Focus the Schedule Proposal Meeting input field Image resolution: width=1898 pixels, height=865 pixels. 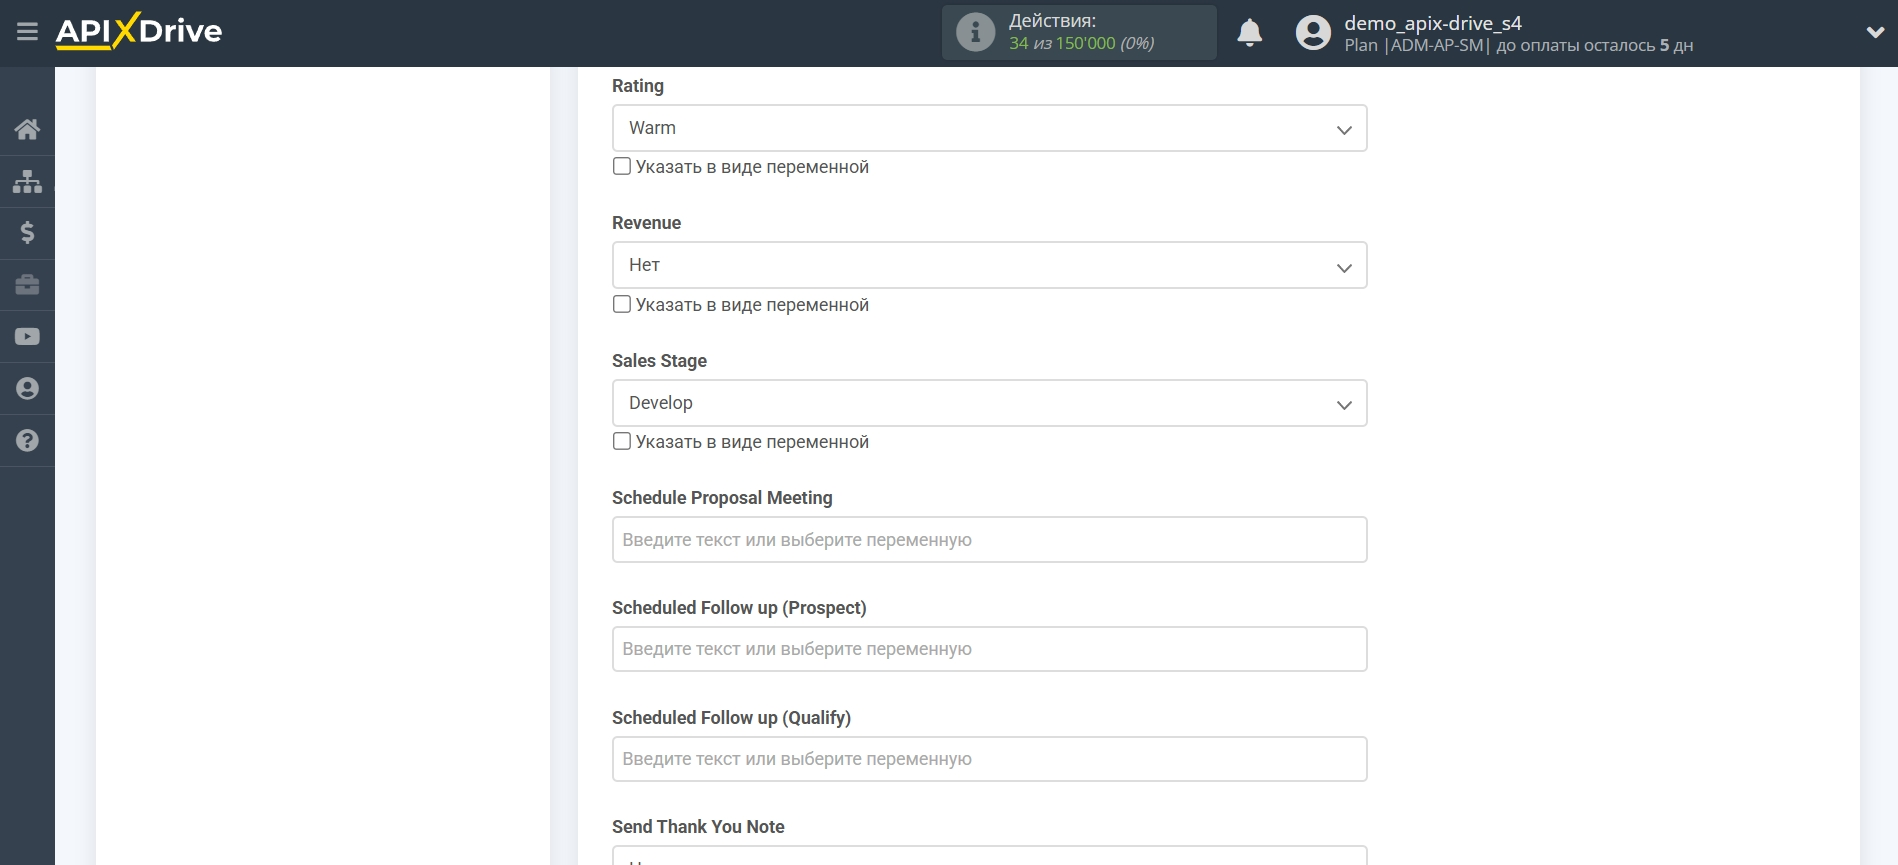989,540
